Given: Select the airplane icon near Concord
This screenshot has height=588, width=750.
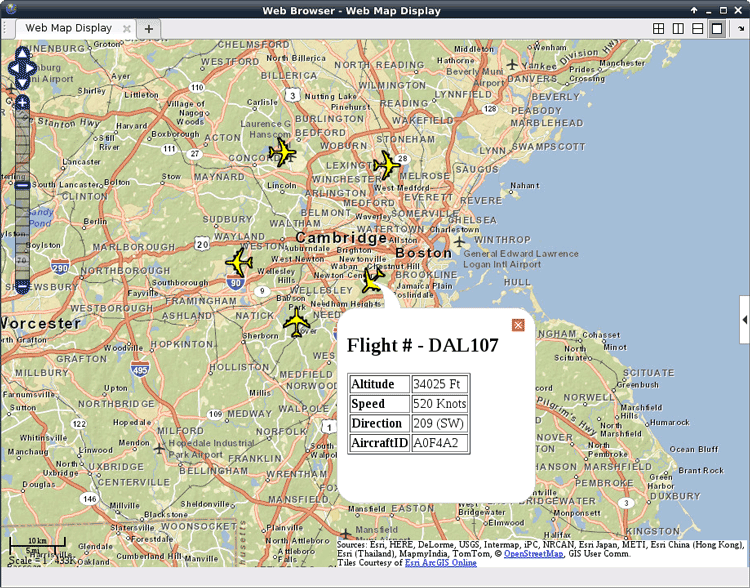Looking at the screenshot, I should tap(283, 153).
